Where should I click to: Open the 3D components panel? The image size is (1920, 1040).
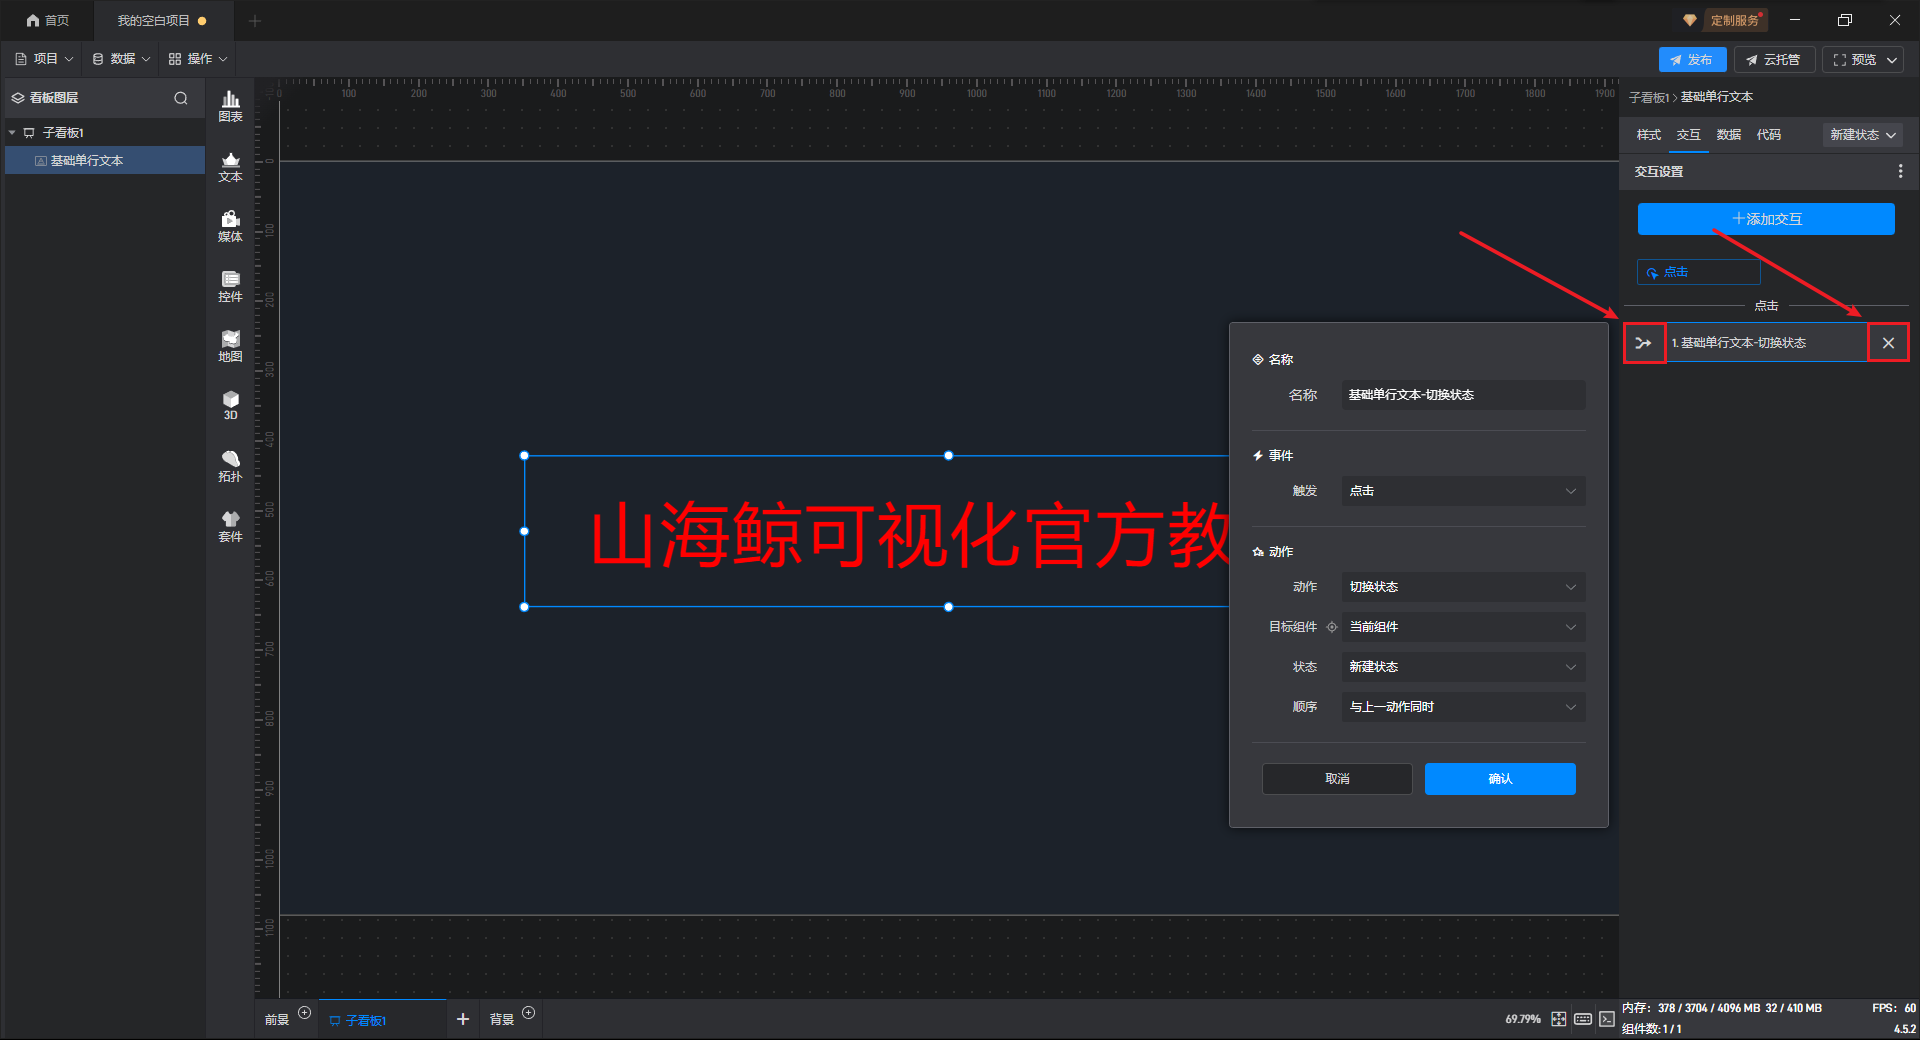coord(230,405)
